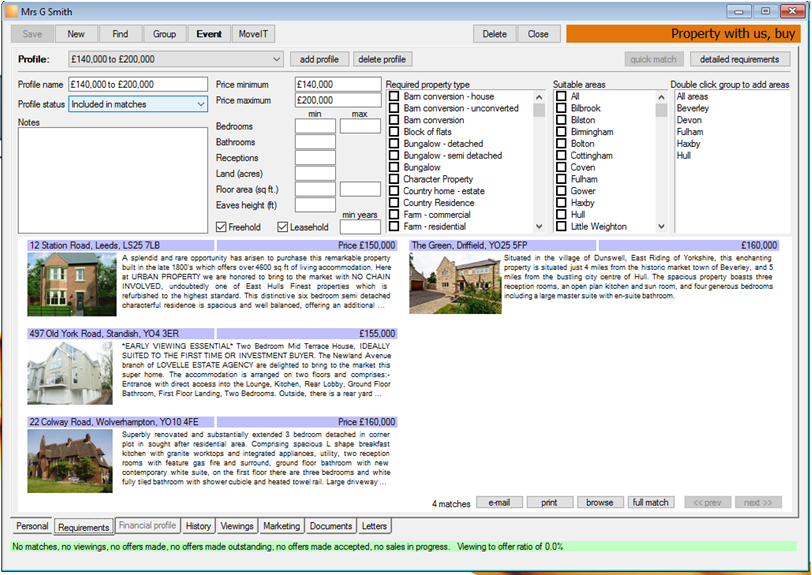Open the 22 Colway Road house photo
This screenshot has width=812, height=575.
70,461
